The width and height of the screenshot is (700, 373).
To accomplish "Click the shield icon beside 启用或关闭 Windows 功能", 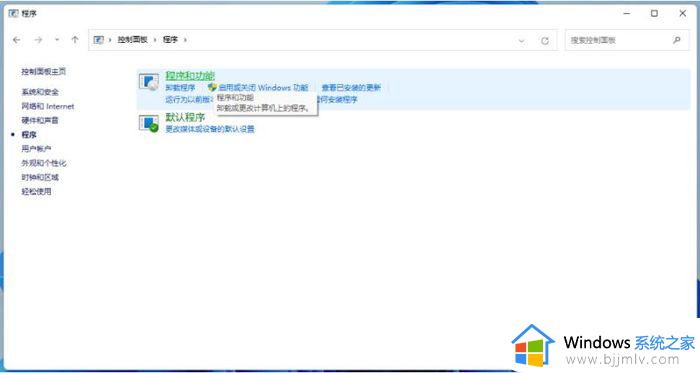I will [x=212, y=87].
